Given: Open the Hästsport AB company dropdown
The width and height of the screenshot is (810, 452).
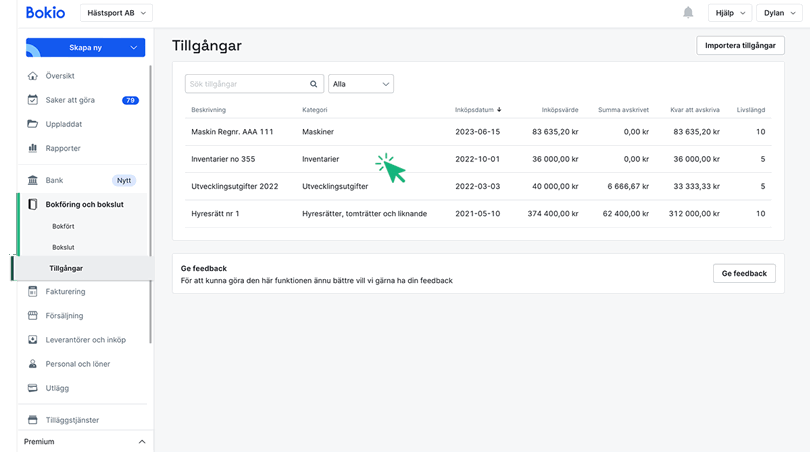Looking at the screenshot, I should tap(115, 13).
